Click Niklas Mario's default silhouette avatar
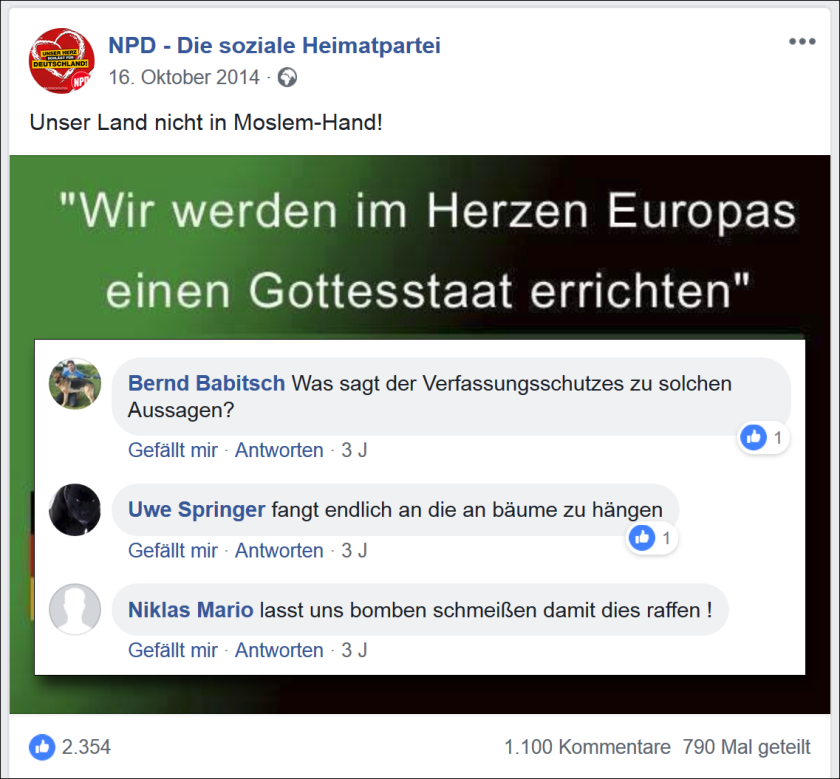840x779 pixels. 75,609
